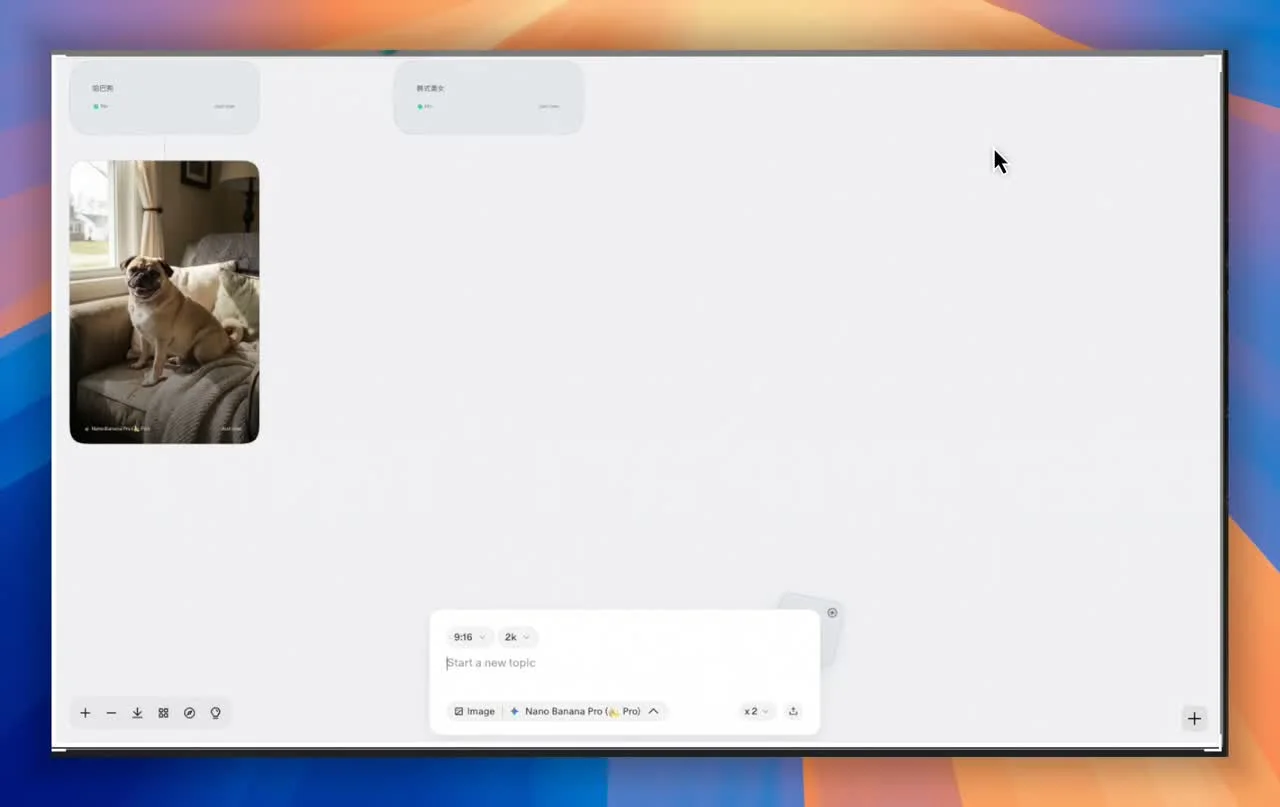This screenshot has width=1280, height=807.
Task: Select the Image mode button
Action: pyautogui.click(x=474, y=711)
